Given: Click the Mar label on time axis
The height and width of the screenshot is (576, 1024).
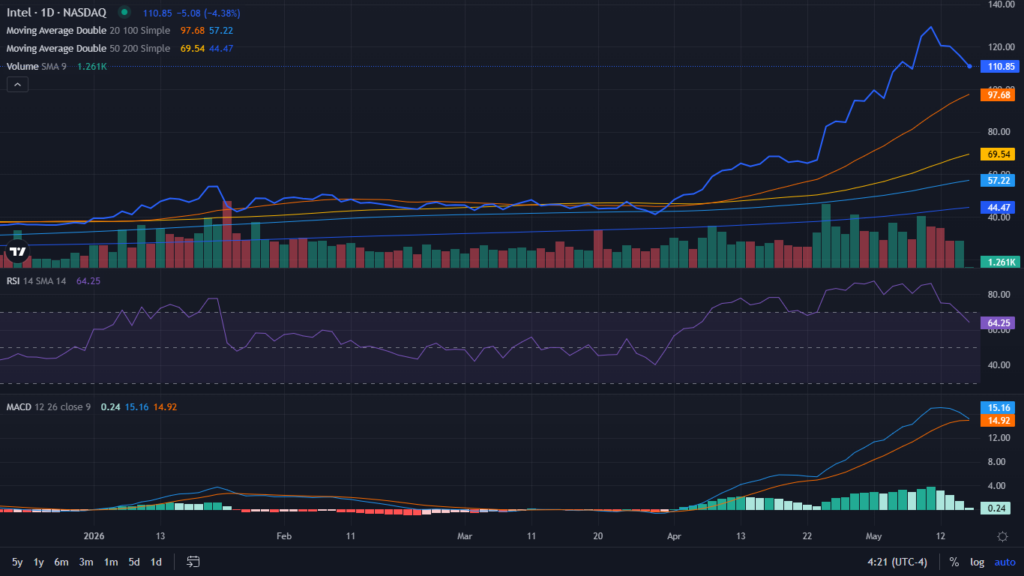Looking at the screenshot, I should coord(464,536).
